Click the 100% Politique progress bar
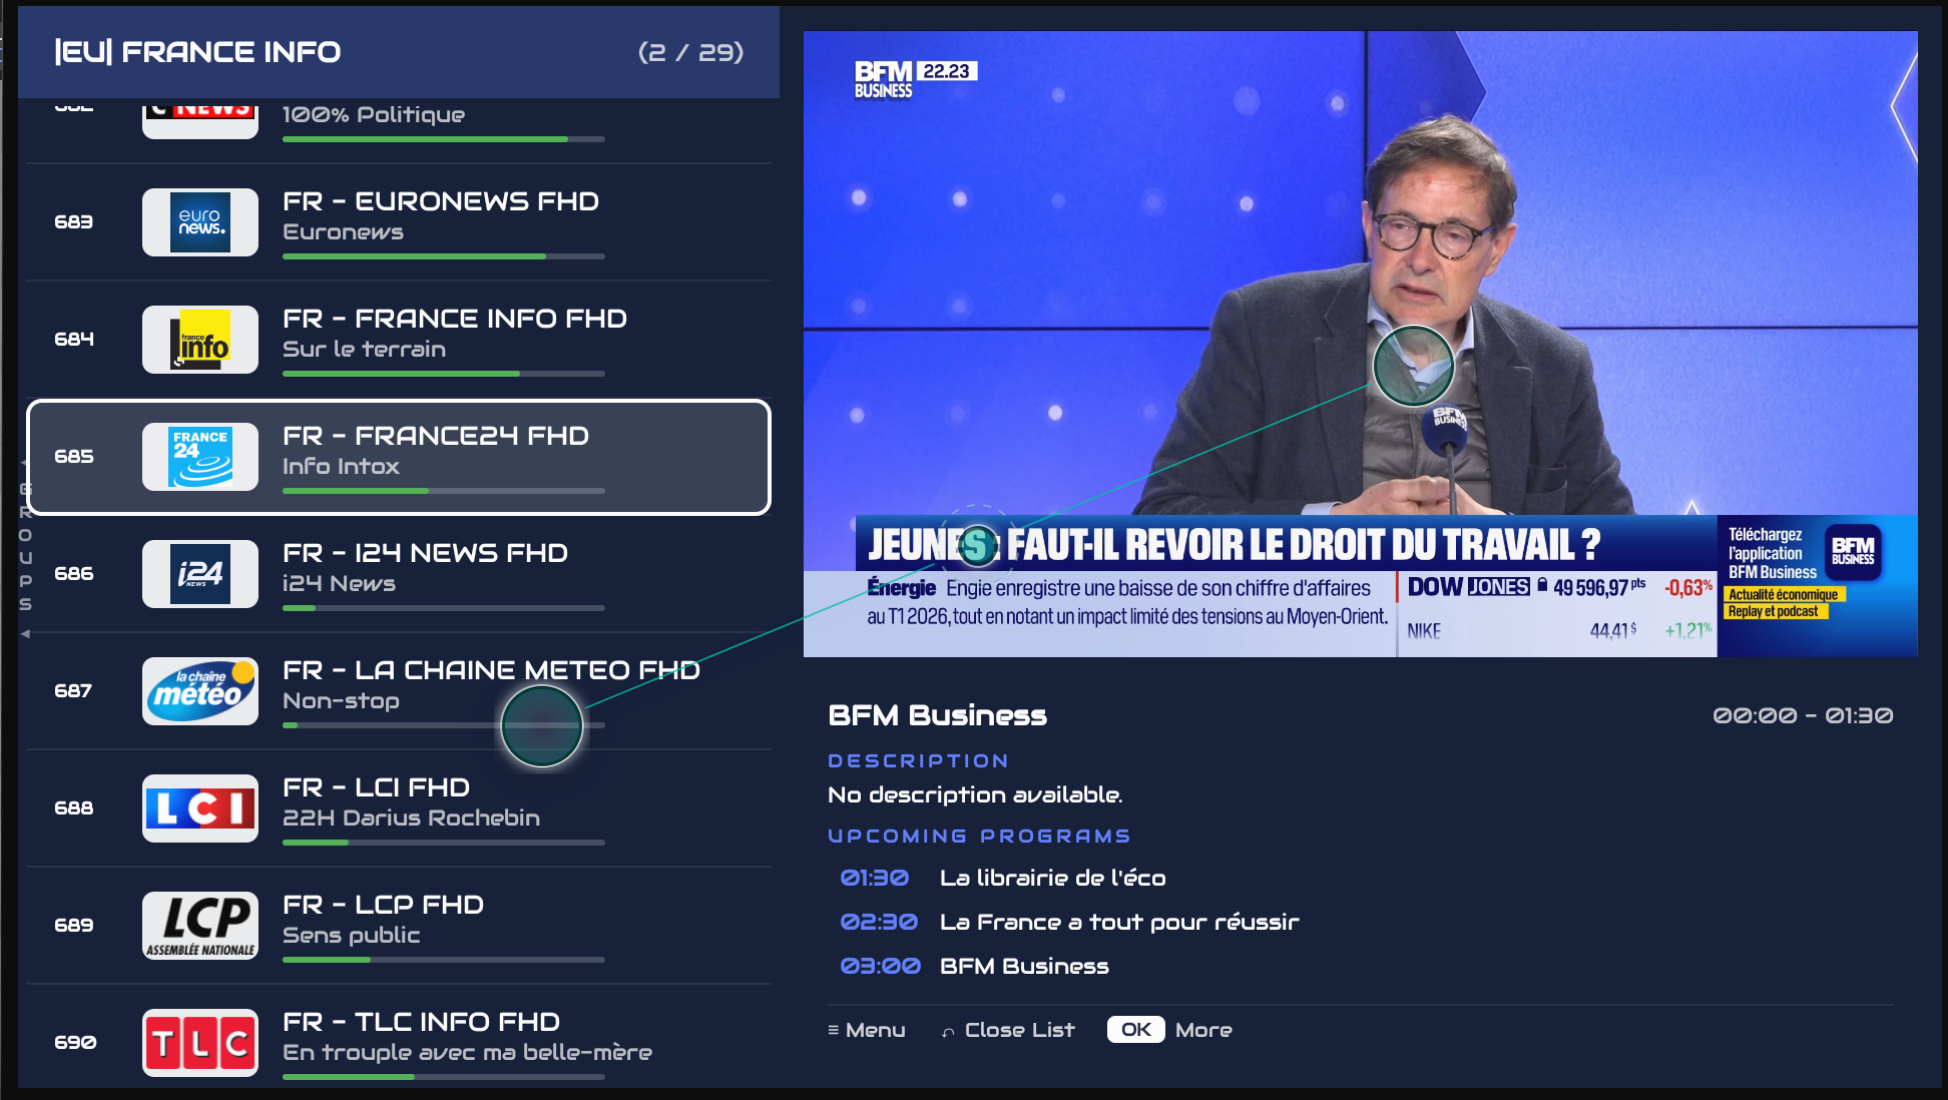The image size is (1948, 1100). point(443,139)
